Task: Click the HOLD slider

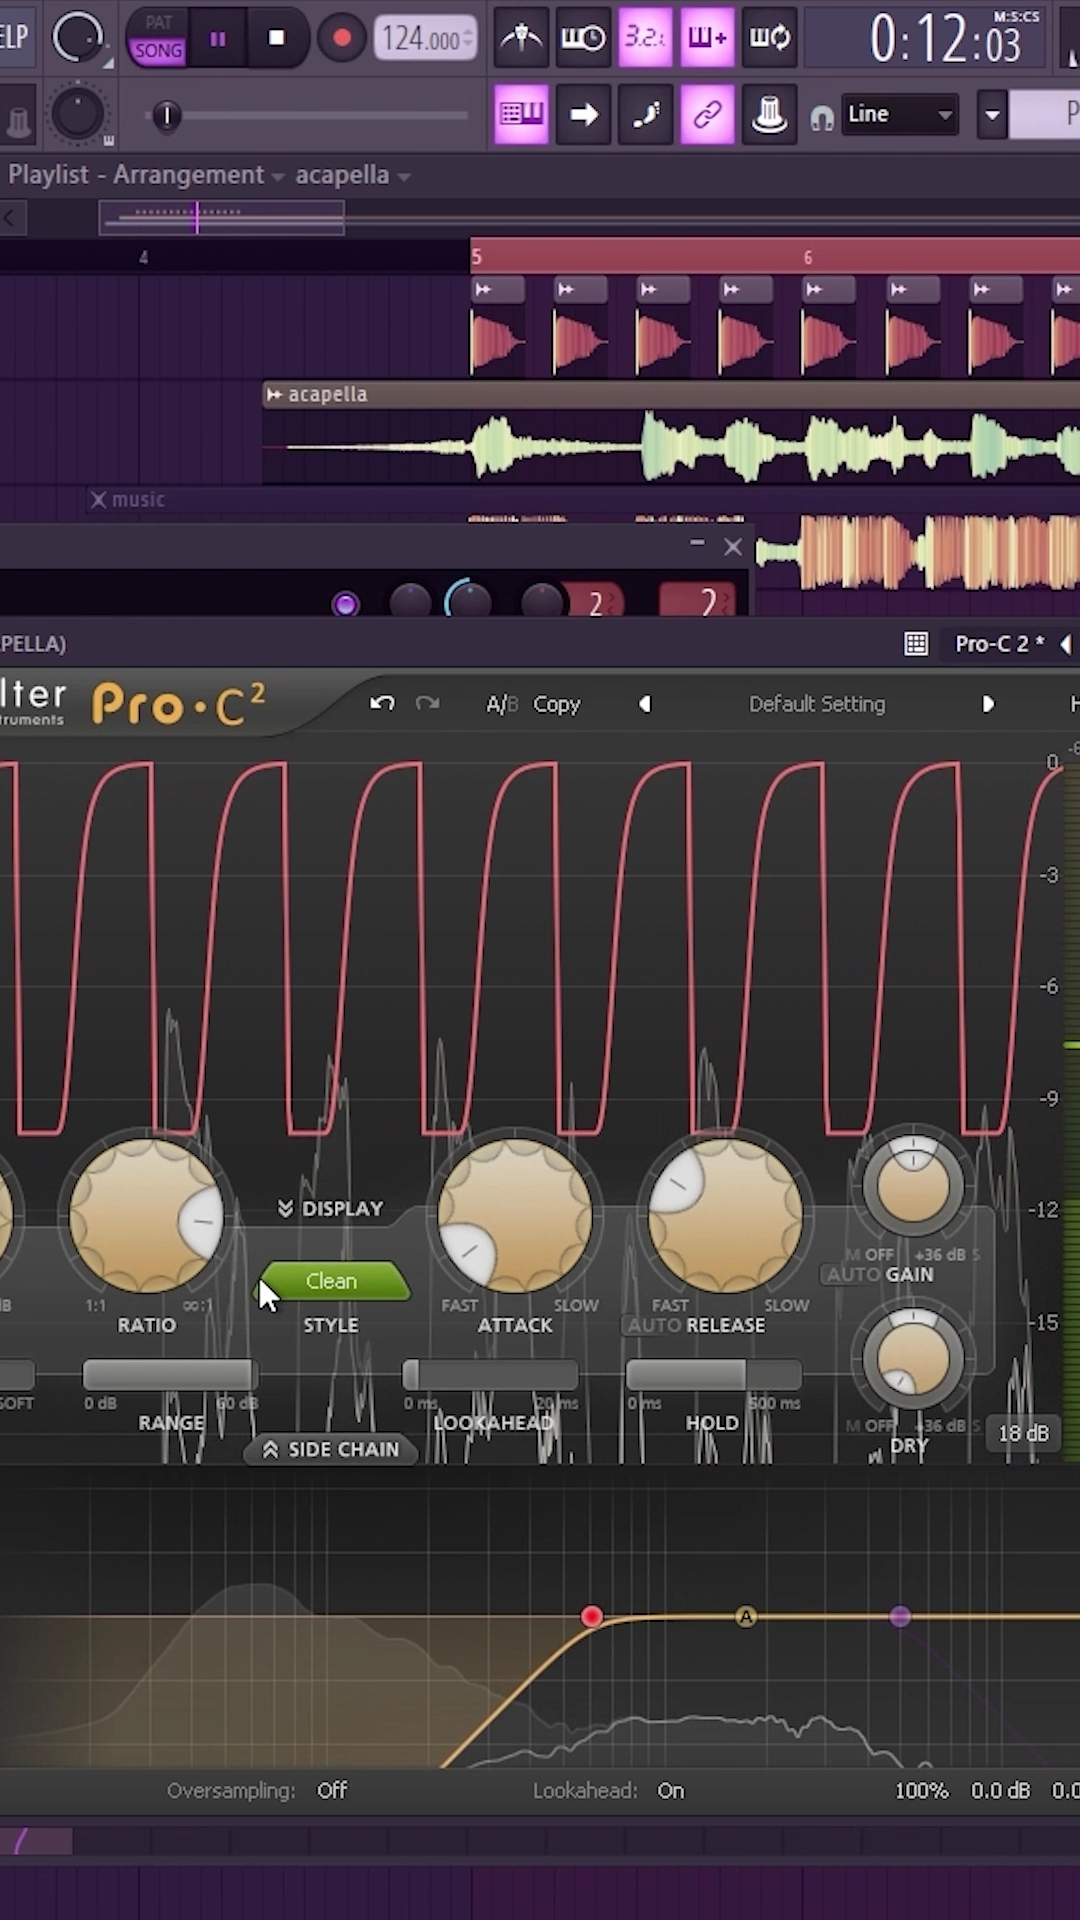Action: pyautogui.click(x=713, y=1375)
